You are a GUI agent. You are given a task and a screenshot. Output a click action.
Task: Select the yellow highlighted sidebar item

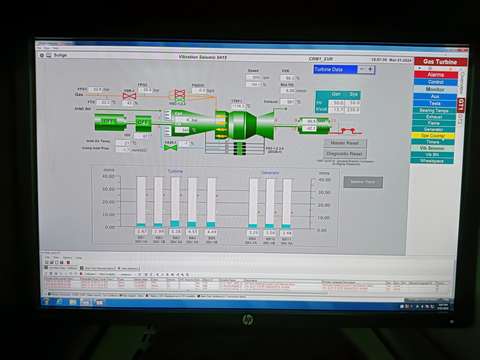pos(433,136)
